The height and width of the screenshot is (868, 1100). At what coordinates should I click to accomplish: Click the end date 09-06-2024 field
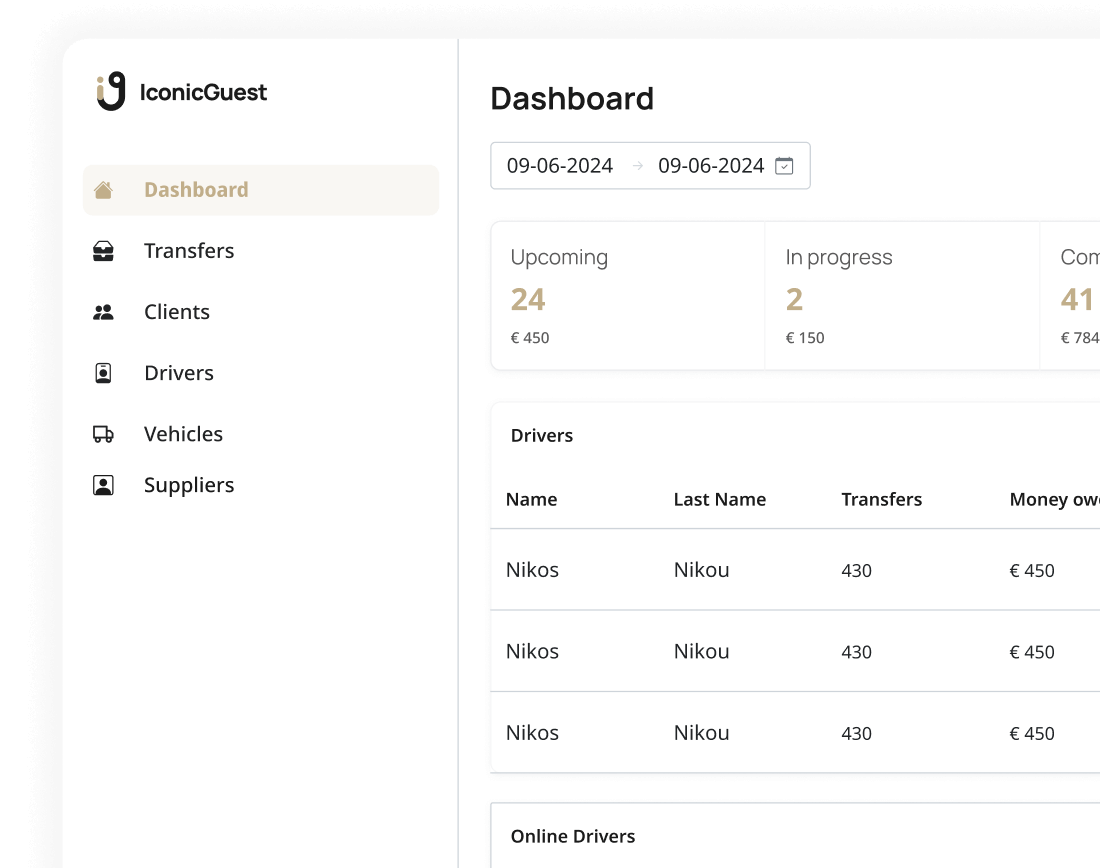click(x=711, y=166)
